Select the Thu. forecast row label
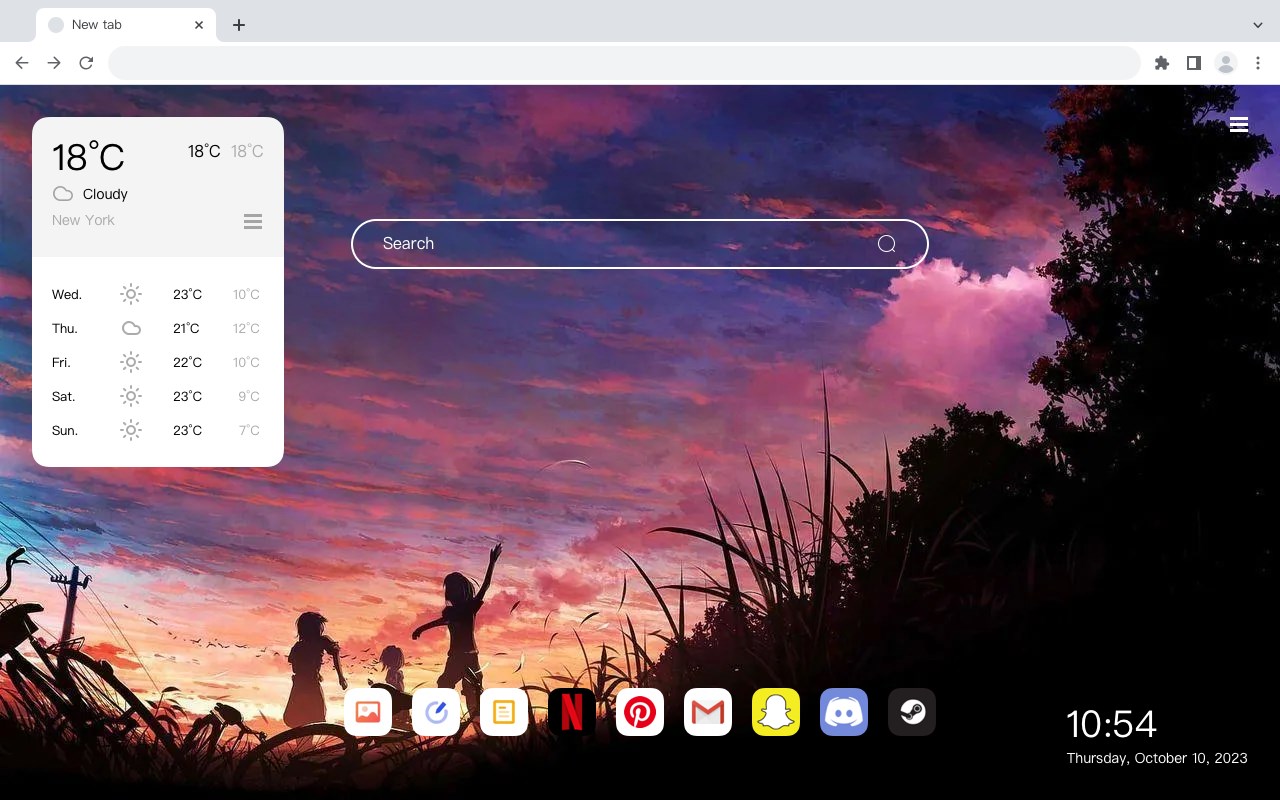 pos(65,329)
